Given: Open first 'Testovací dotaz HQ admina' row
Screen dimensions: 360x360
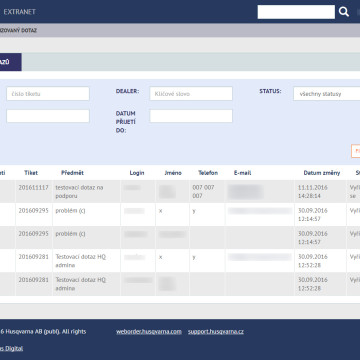Looking at the screenshot, I should tap(180, 261).
